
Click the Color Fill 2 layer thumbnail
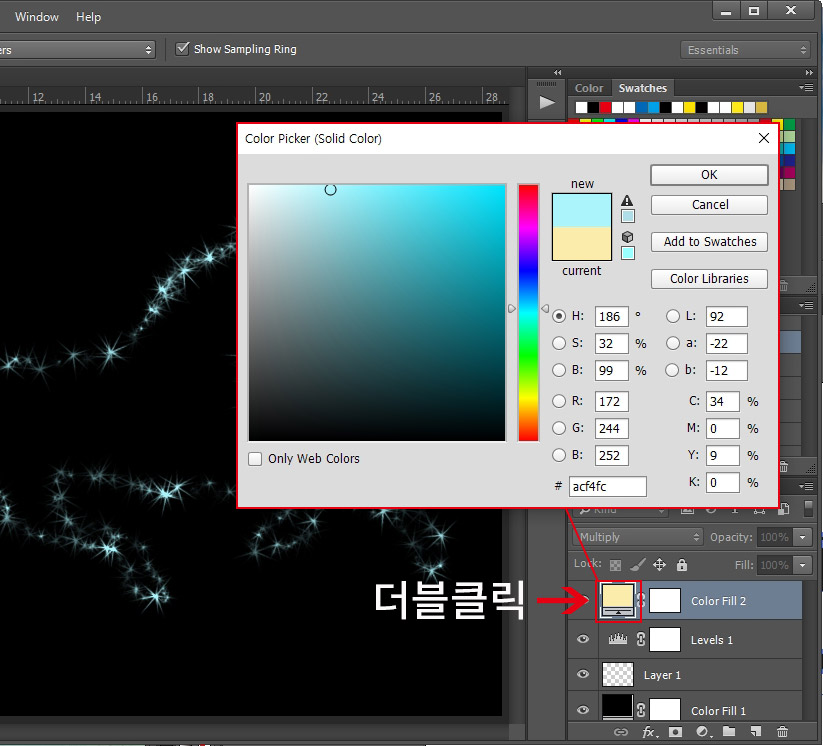(617, 601)
